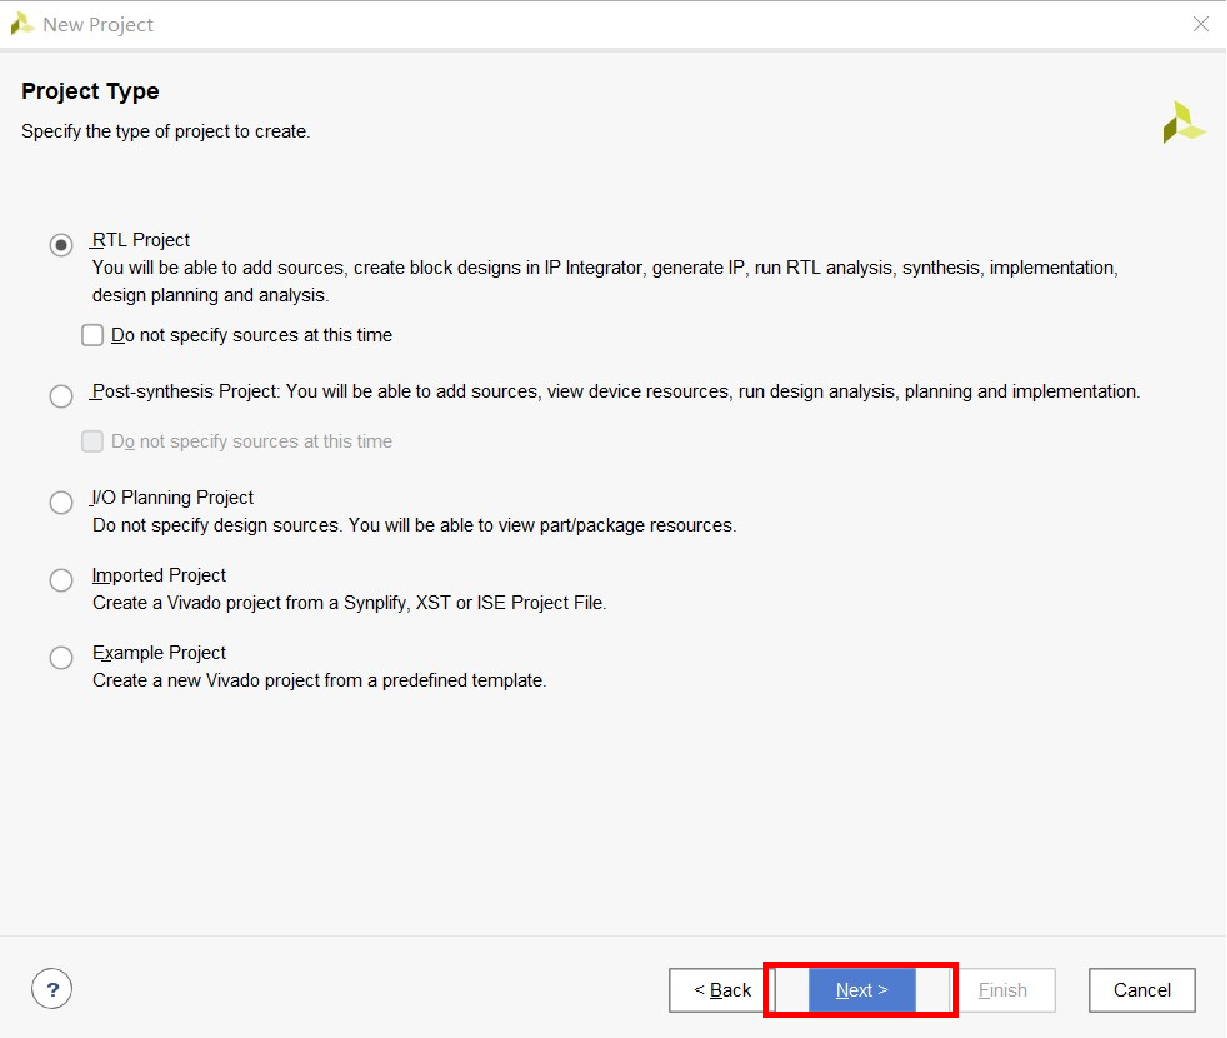Screen dimensions: 1227x1038
Task: Click 'Create a new Vivado project from a predefined template.'
Action: pyautogui.click(x=320, y=680)
